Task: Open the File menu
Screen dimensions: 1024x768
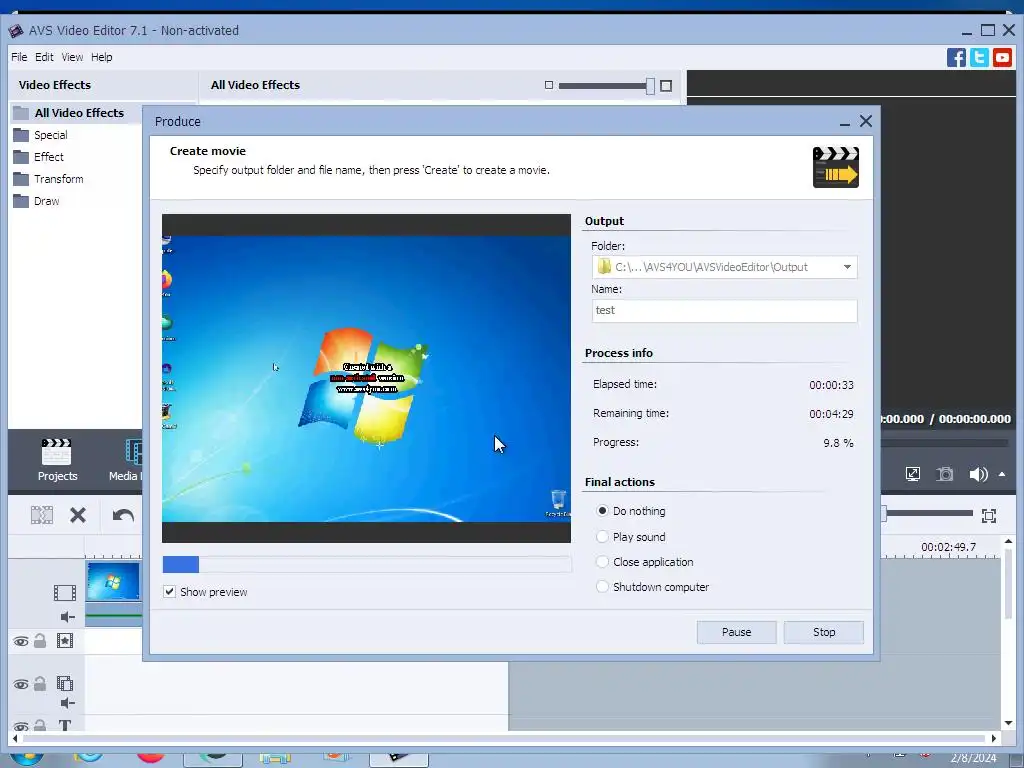Action: click(x=19, y=57)
